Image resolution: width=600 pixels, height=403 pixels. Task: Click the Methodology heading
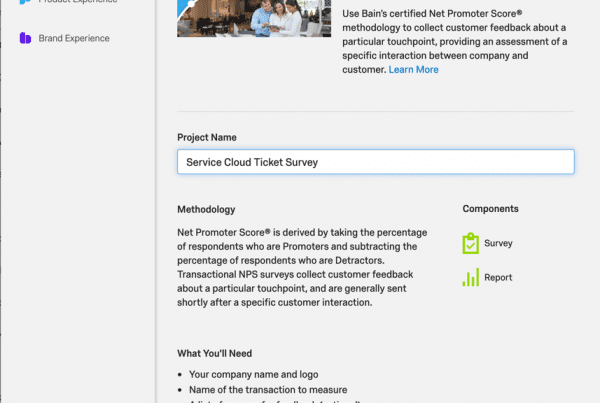click(x=206, y=209)
